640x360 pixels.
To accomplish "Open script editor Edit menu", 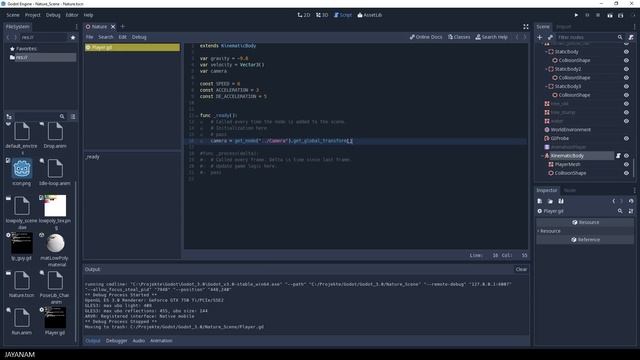I will click(x=122, y=37).
